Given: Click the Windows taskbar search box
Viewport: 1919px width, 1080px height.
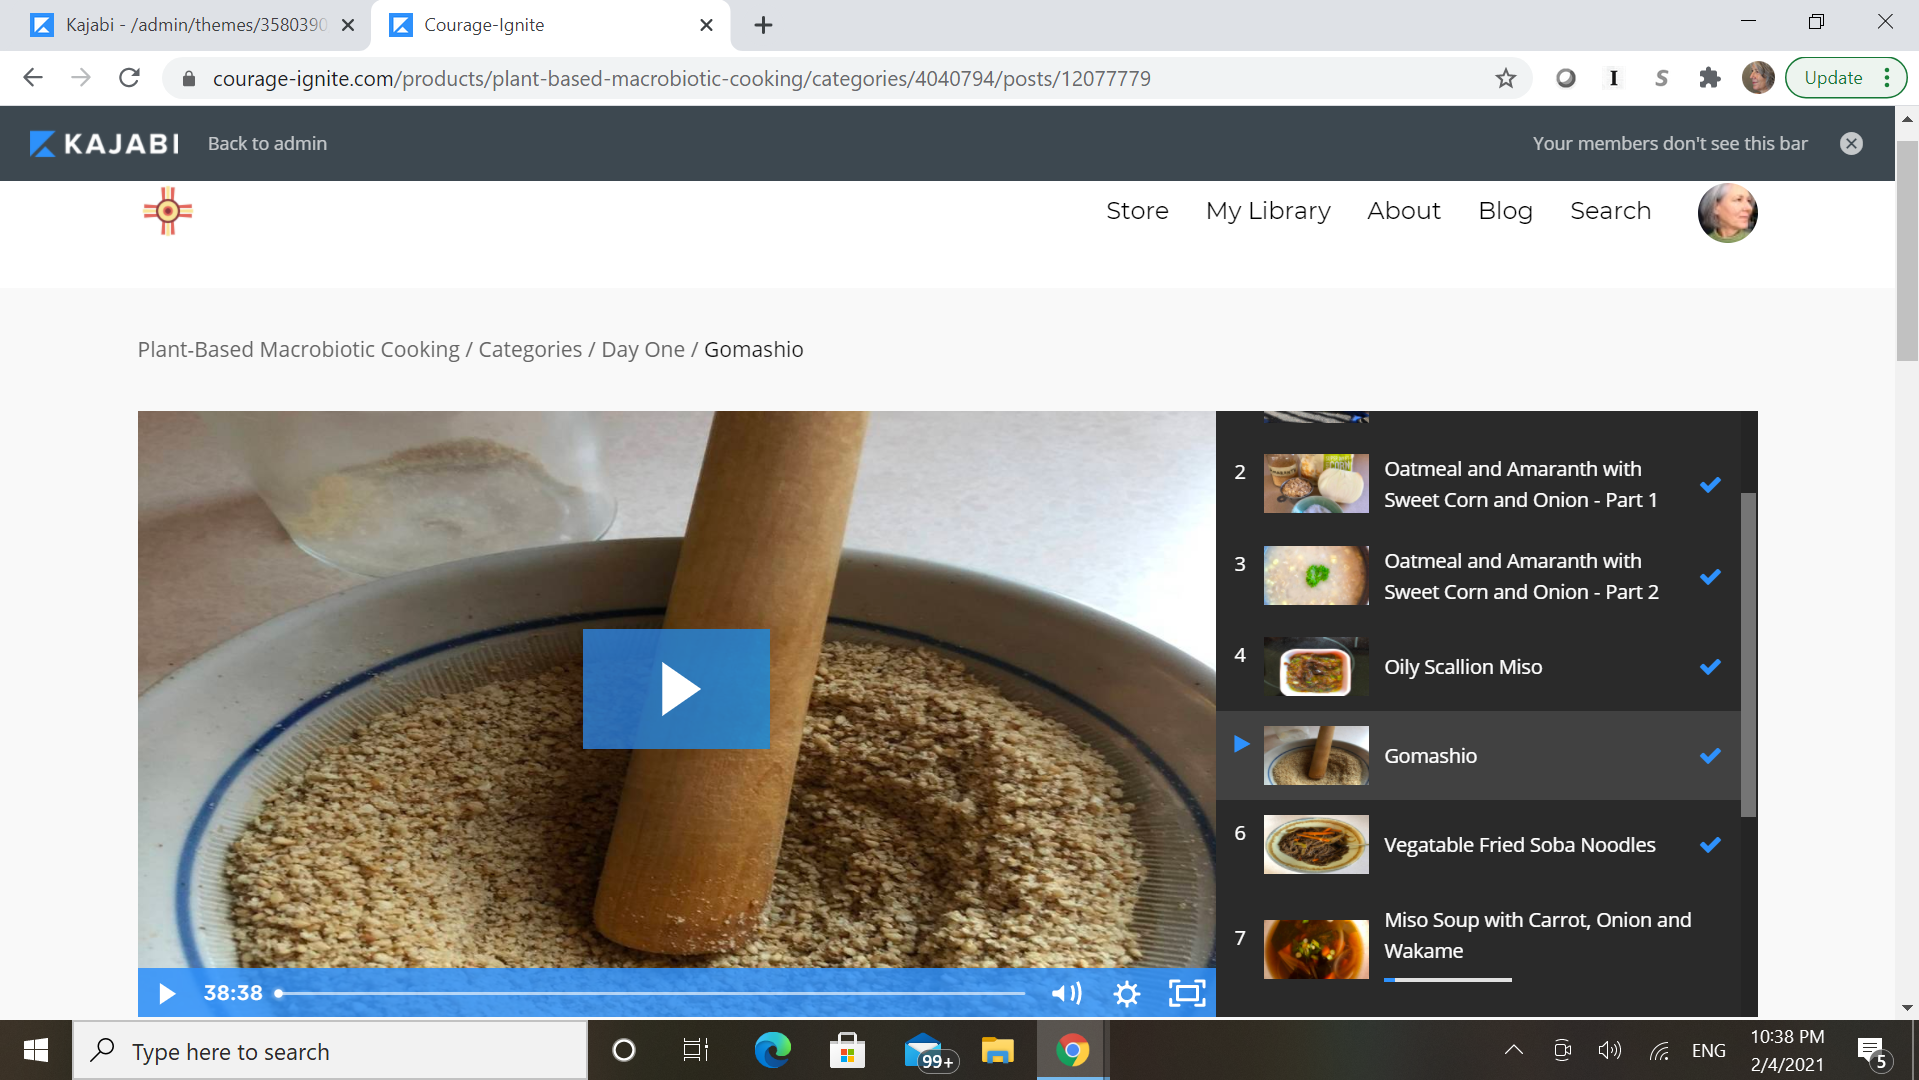Looking at the screenshot, I should (330, 1051).
